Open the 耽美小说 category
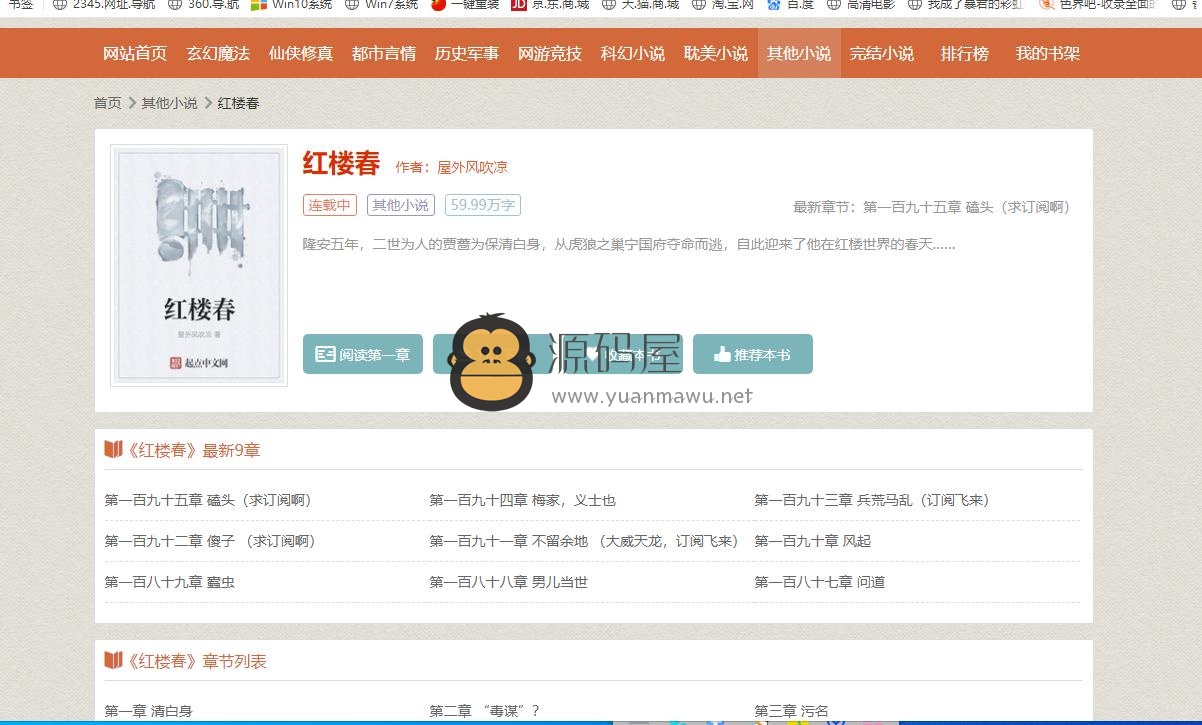Screen dimensions: 1202x725 pos(716,53)
